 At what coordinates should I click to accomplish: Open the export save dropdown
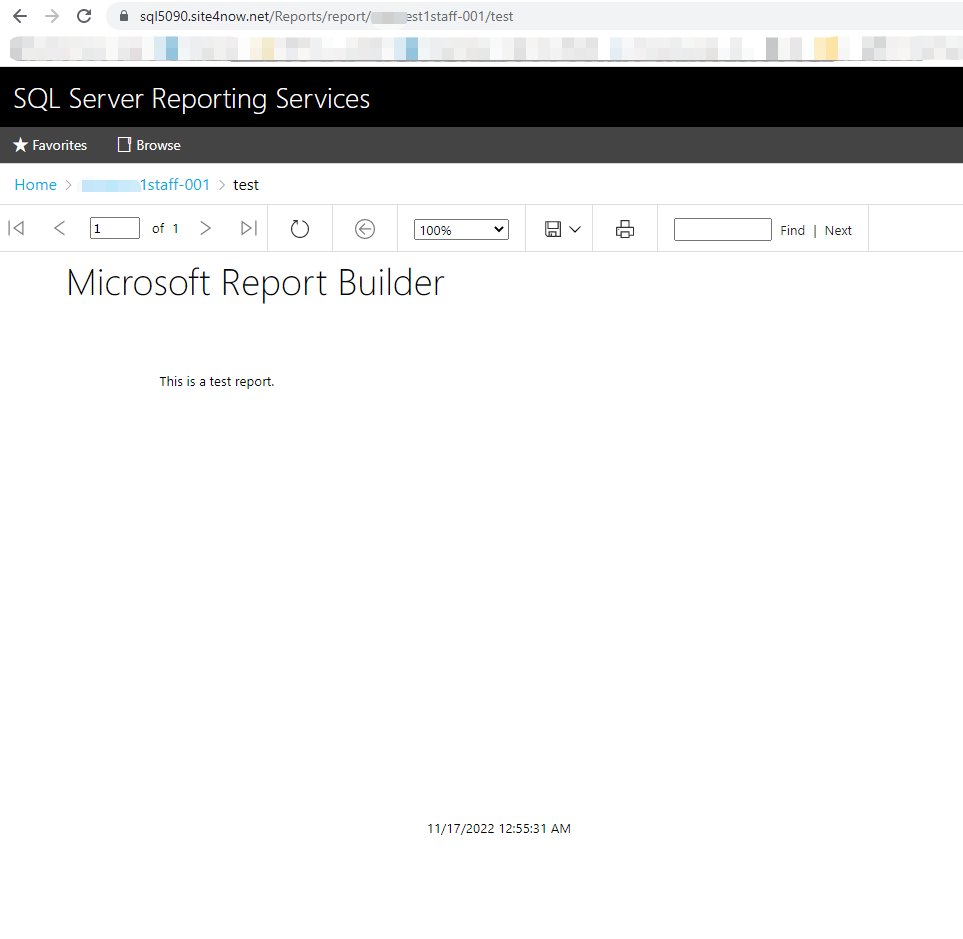pos(554,228)
